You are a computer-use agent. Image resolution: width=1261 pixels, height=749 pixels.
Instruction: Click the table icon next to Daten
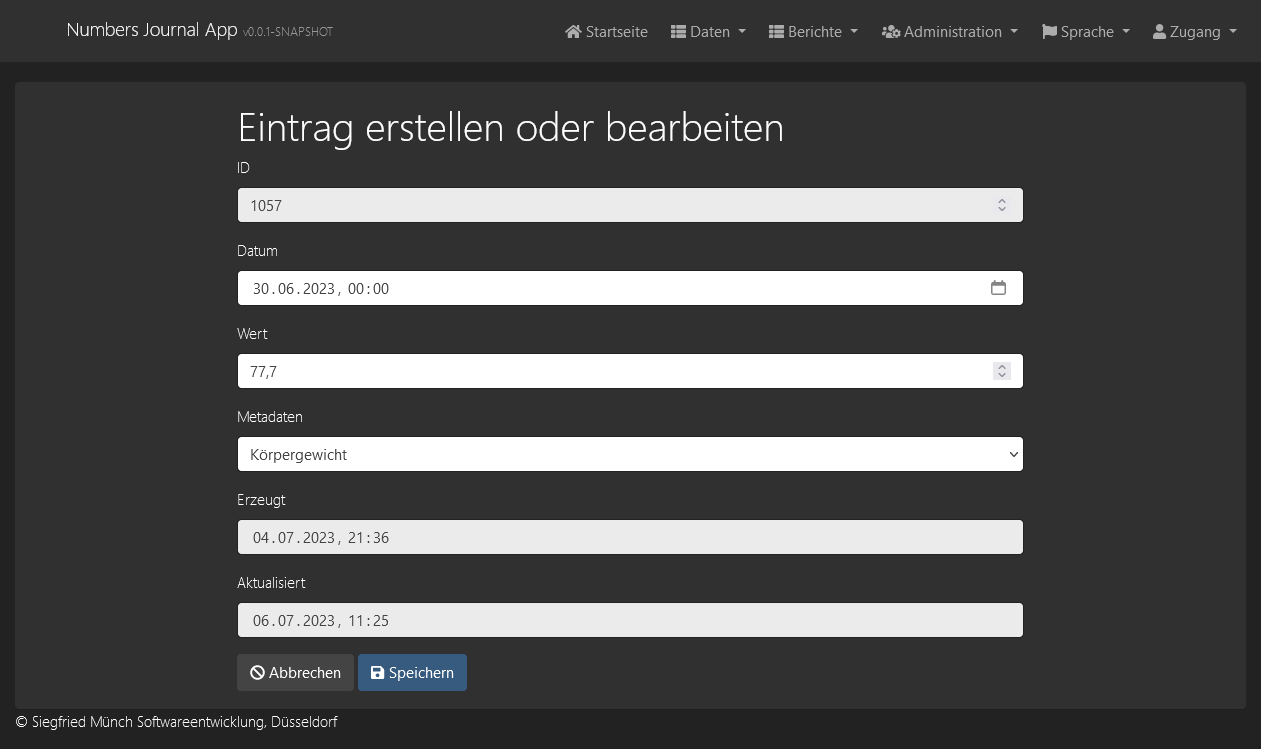point(678,32)
